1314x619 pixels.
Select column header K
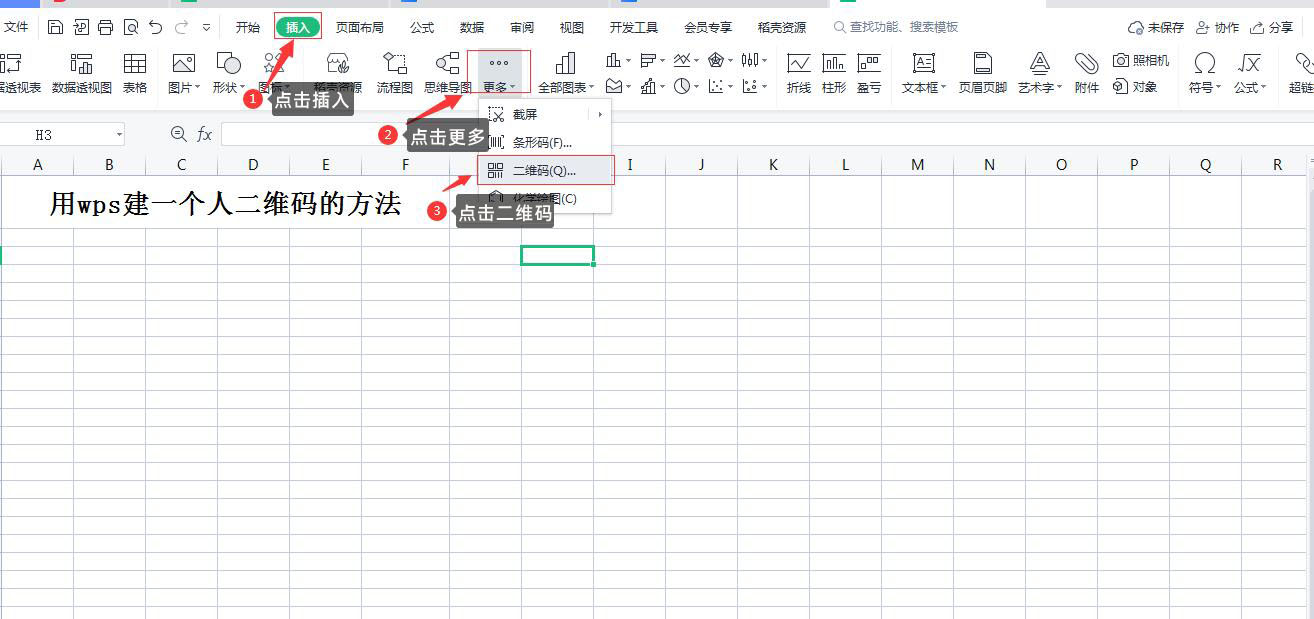coord(773,165)
